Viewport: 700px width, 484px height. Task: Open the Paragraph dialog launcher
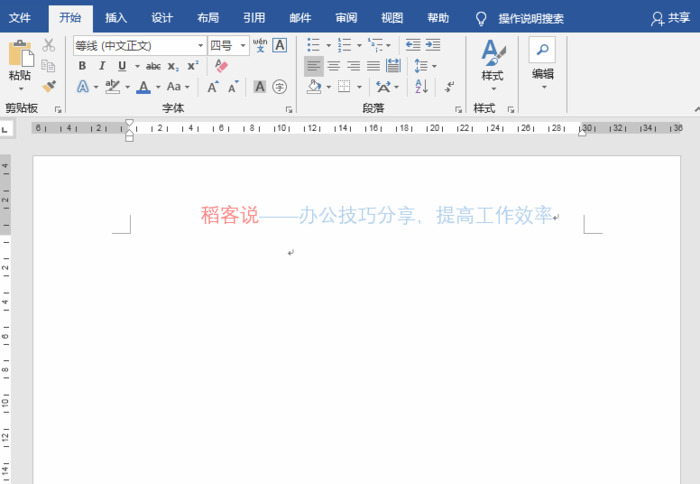(x=458, y=109)
